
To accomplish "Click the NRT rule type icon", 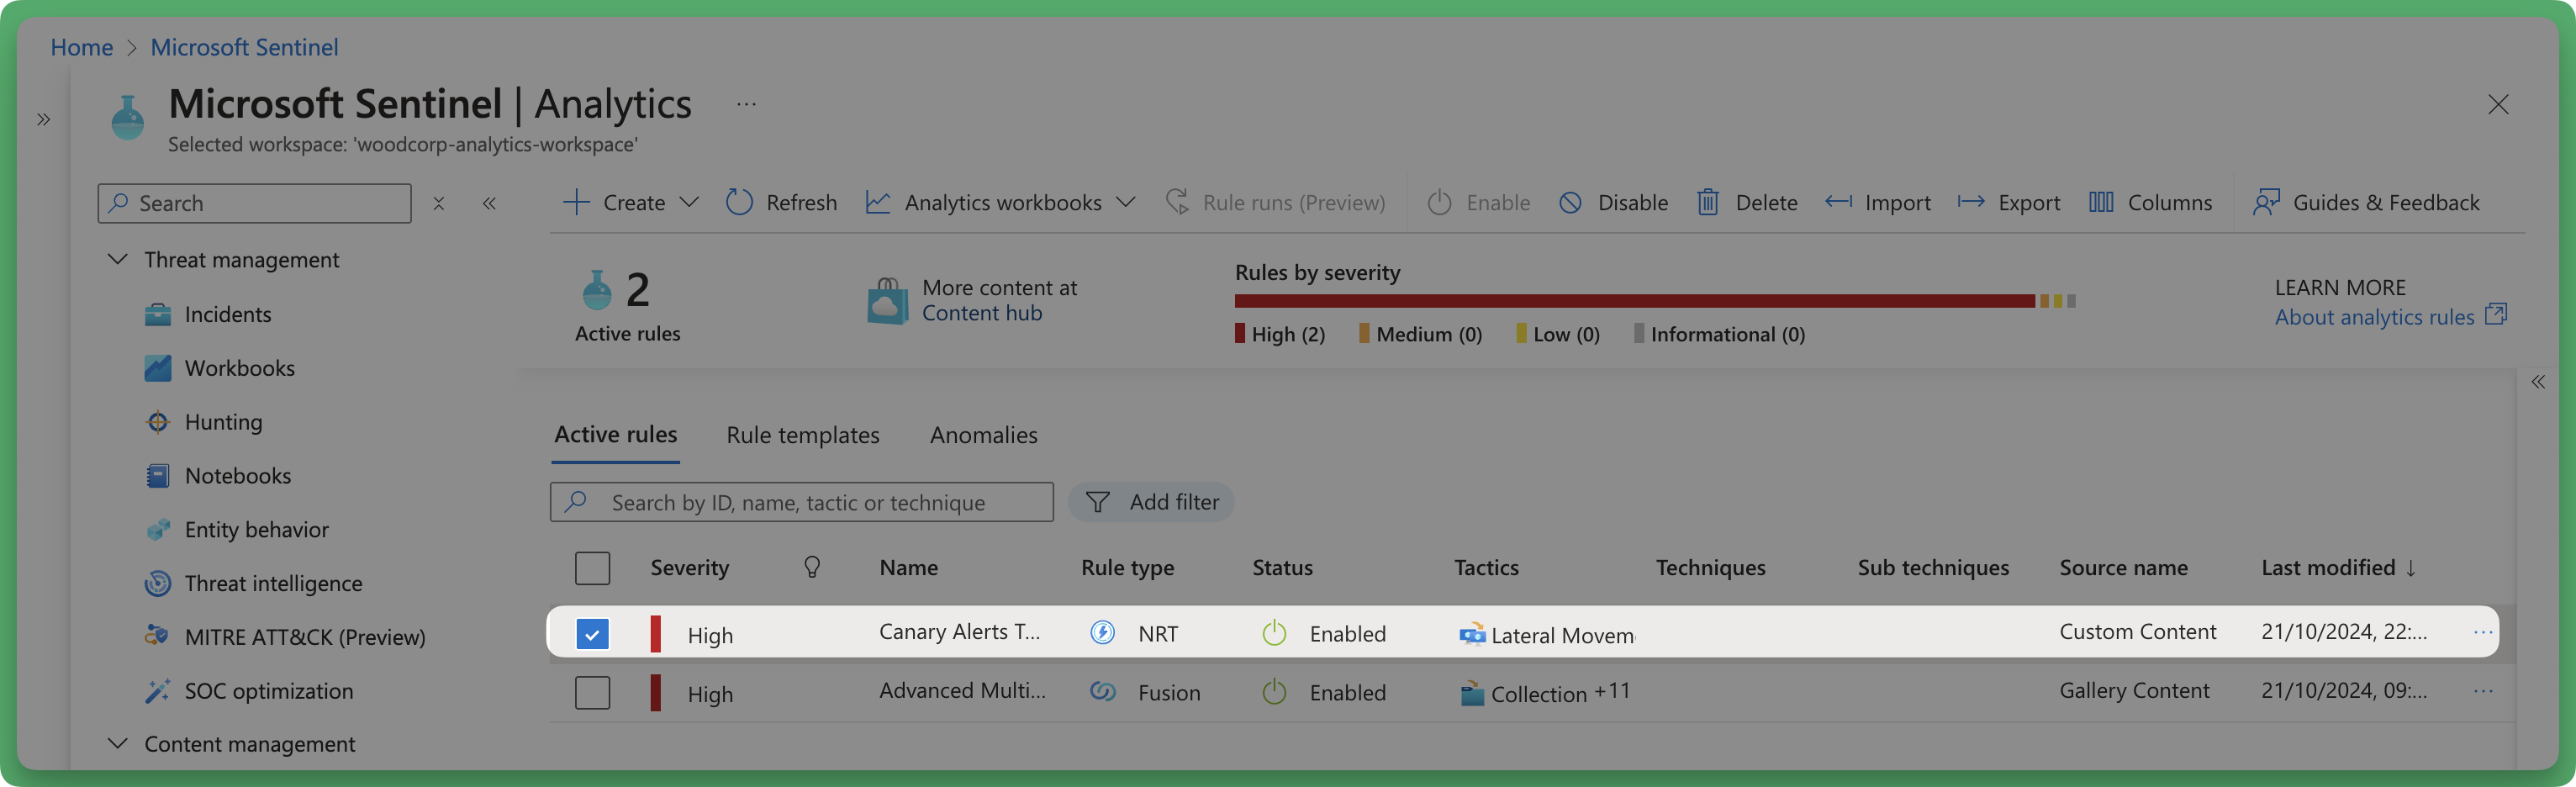I will tap(1102, 632).
